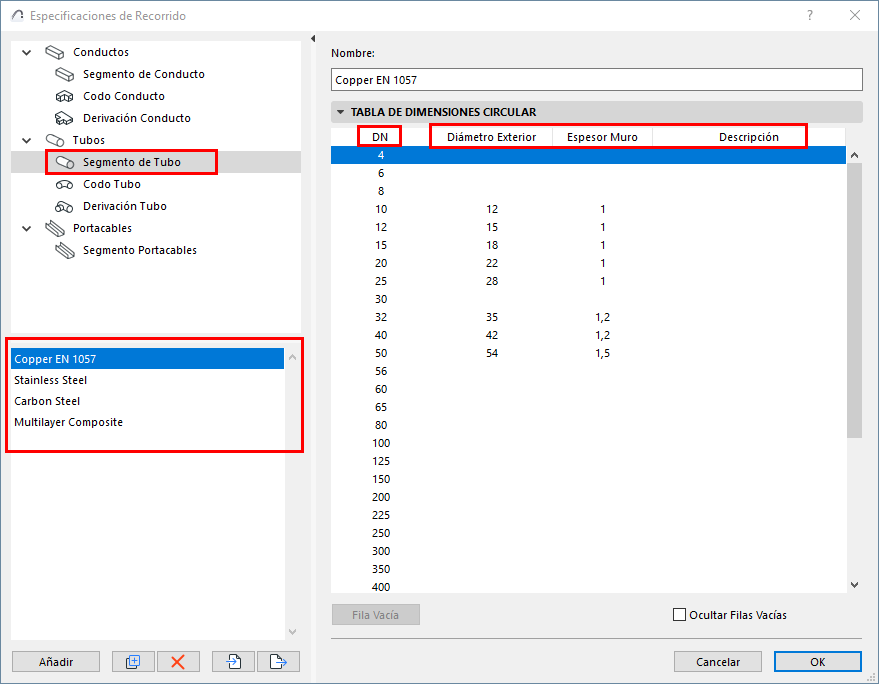Click the Cancelar button
879x684 pixels.
click(718, 662)
